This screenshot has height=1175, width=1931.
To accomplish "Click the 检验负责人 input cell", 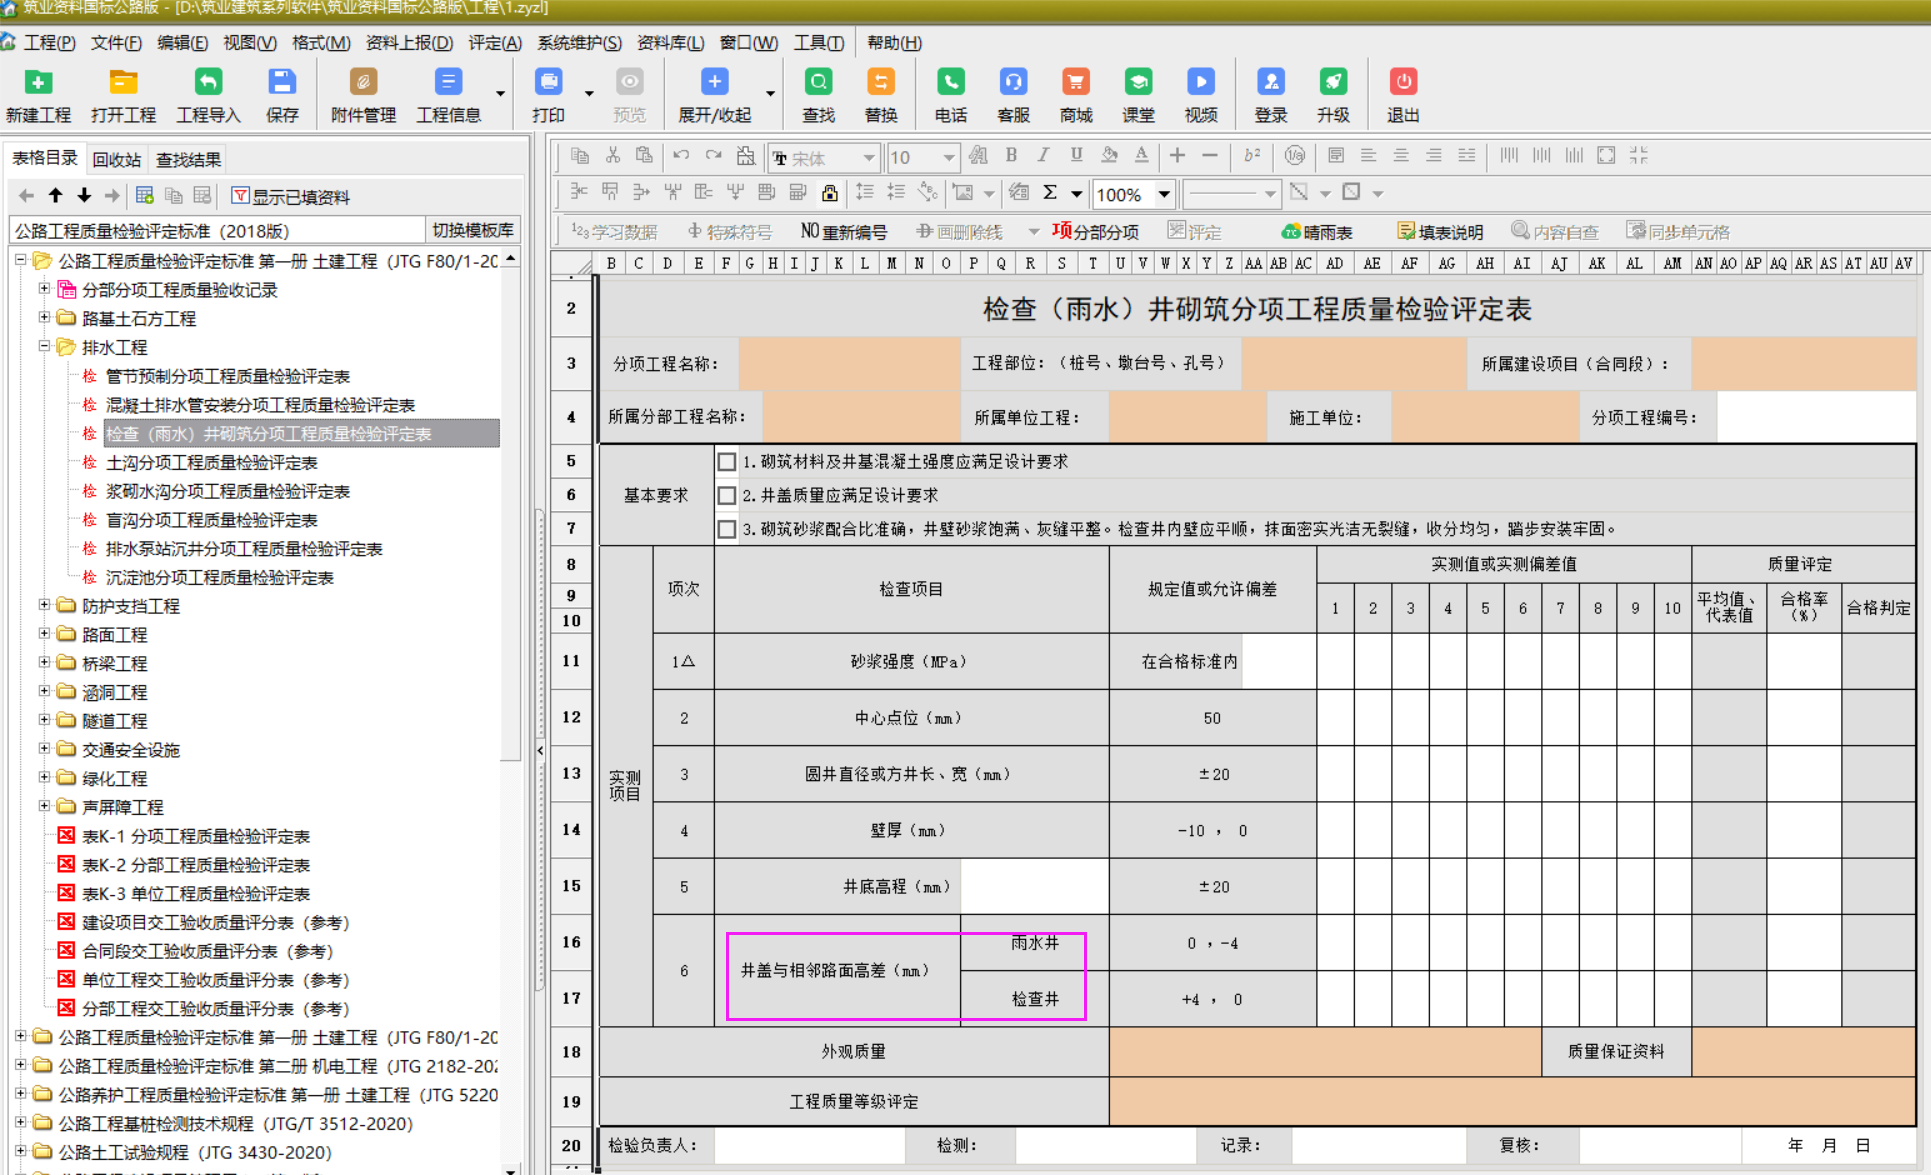I will (x=809, y=1146).
